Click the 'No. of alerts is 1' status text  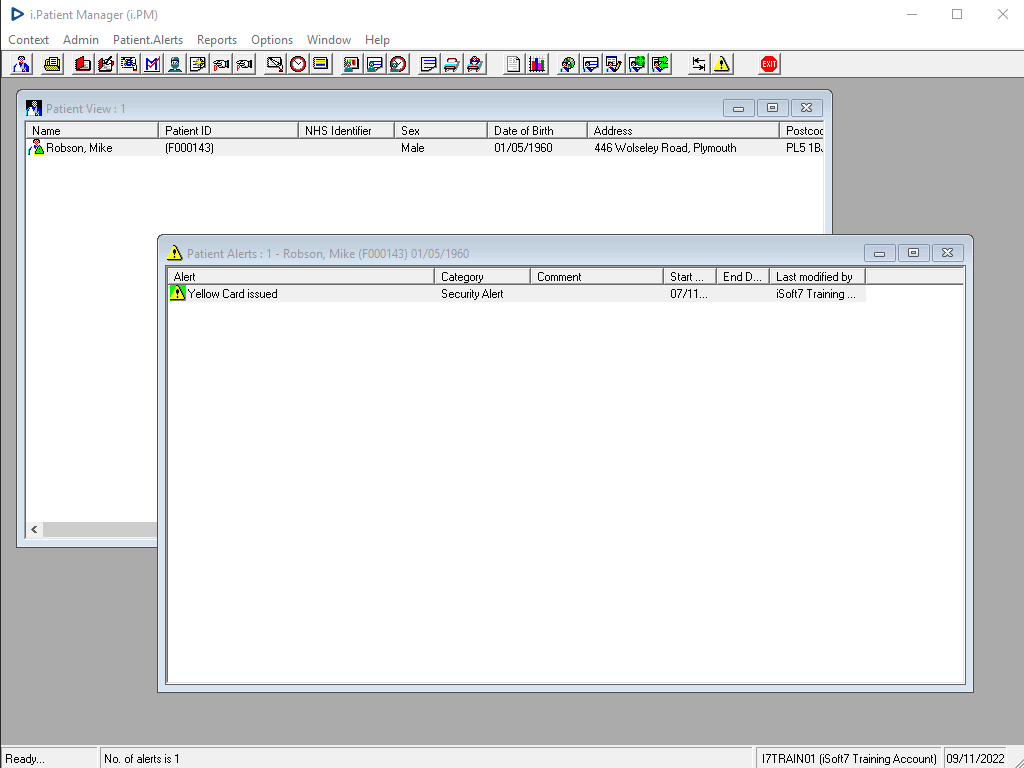(x=142, y=759)
